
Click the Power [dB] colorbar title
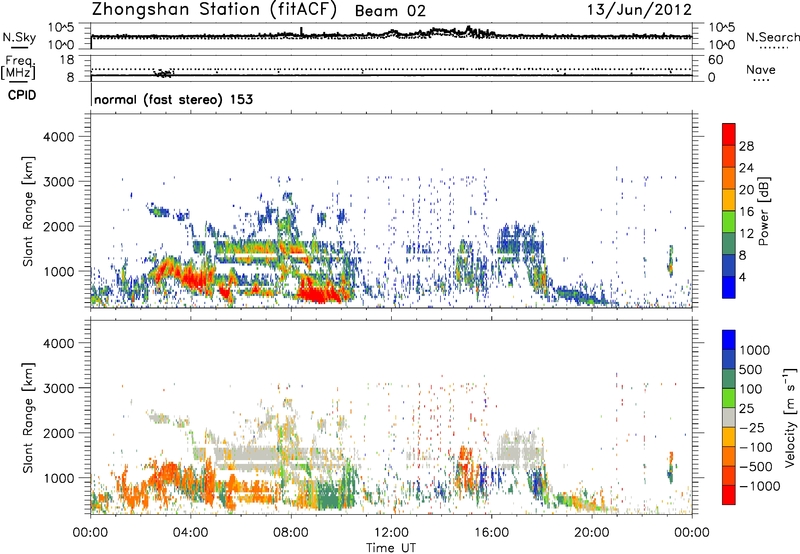764,211
